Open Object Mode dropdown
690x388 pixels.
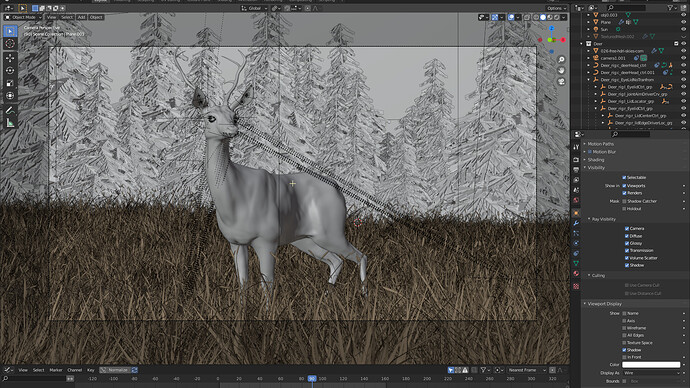[23, 17]
